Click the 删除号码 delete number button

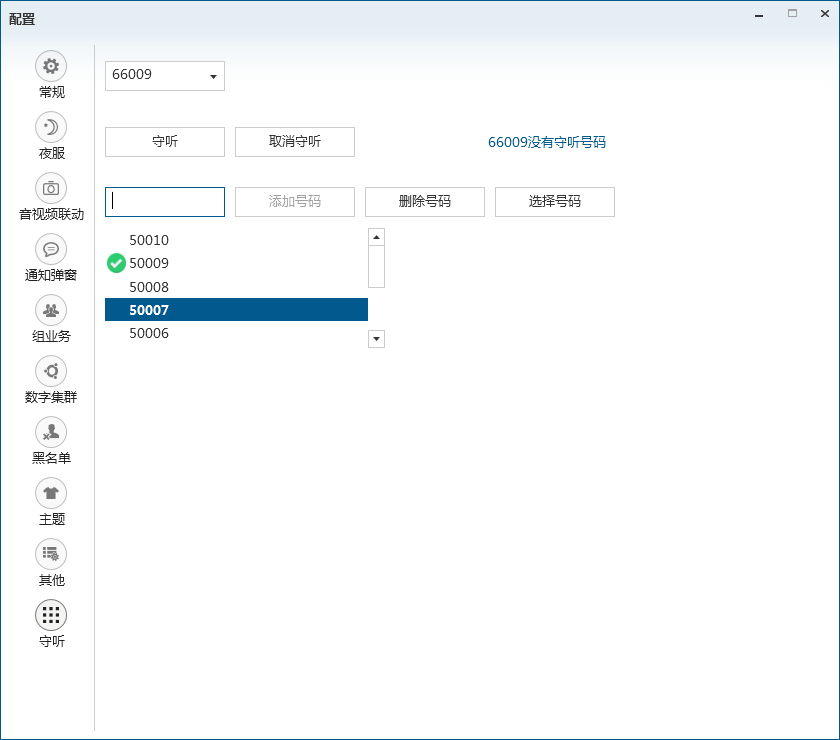(425, 201)
